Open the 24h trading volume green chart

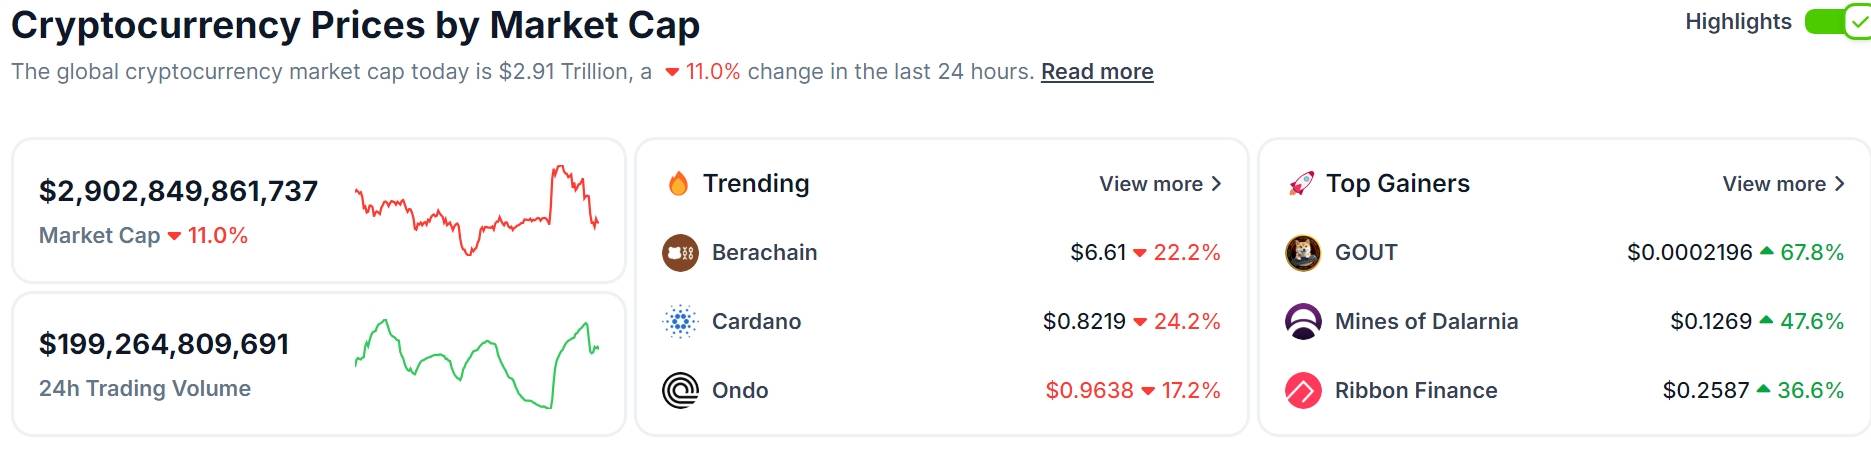477,364
